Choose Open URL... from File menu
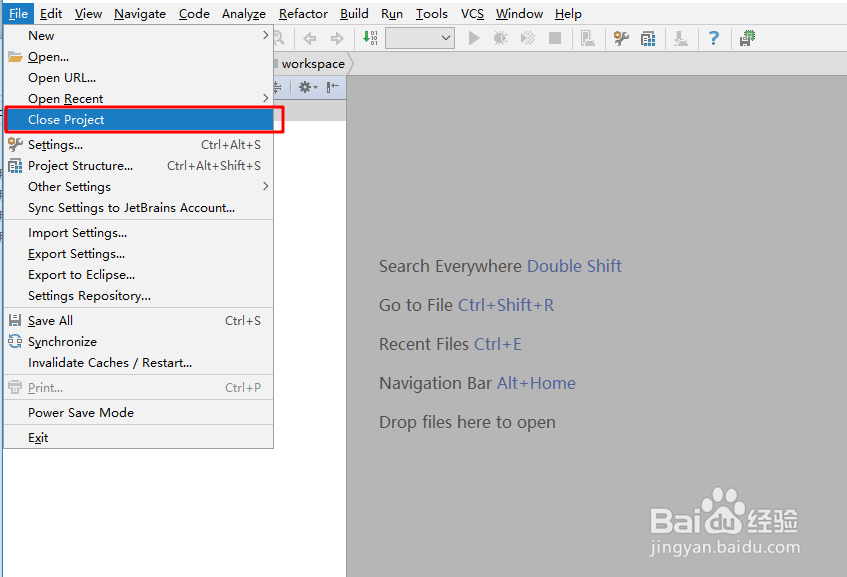 coord(138,78)
